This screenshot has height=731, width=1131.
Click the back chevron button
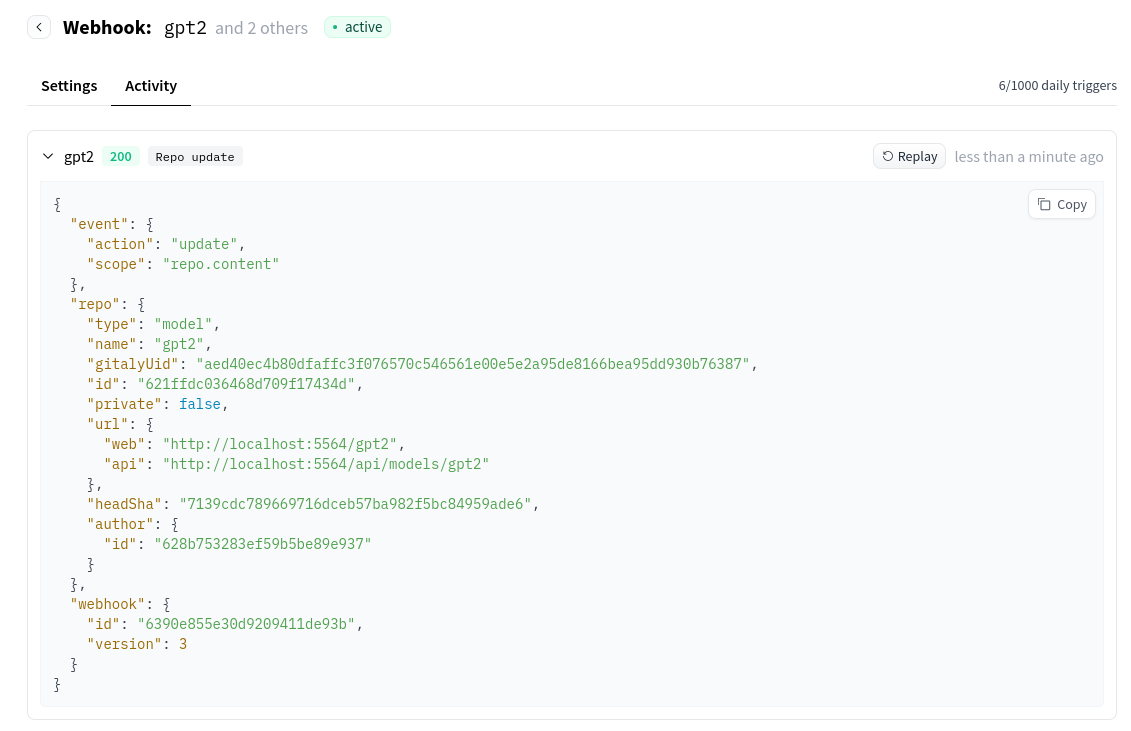tap(39, 27)
